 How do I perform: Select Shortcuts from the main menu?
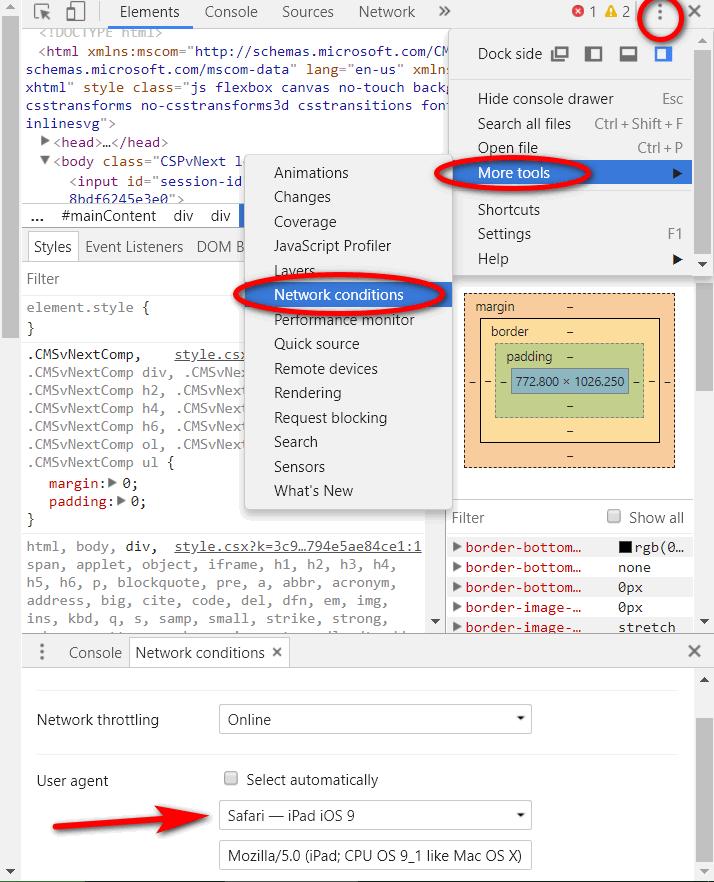coord(572,209)
